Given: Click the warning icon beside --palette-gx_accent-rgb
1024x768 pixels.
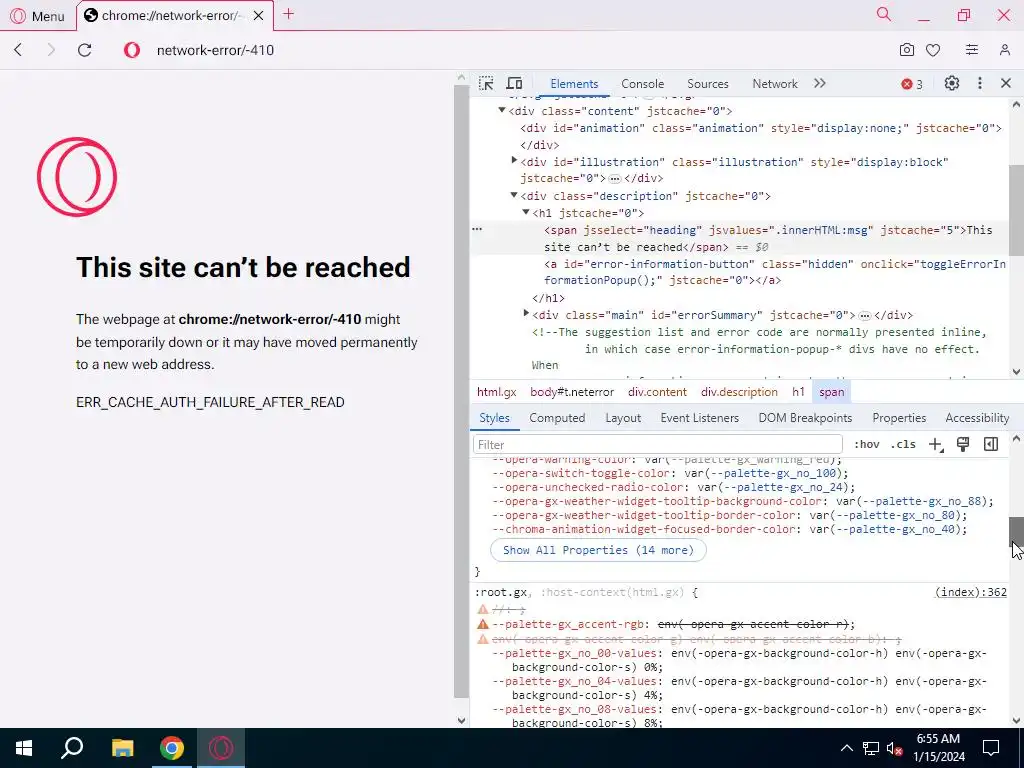Looking at the screenshot, I should (x=483, y=624).
